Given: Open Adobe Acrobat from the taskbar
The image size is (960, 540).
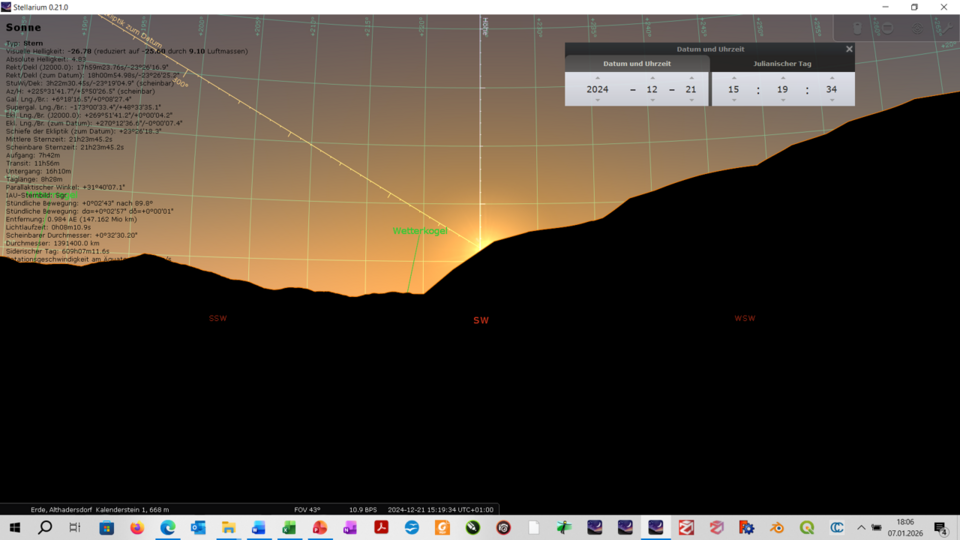Looking at the screenshot, I should click(x=381, y=527).
